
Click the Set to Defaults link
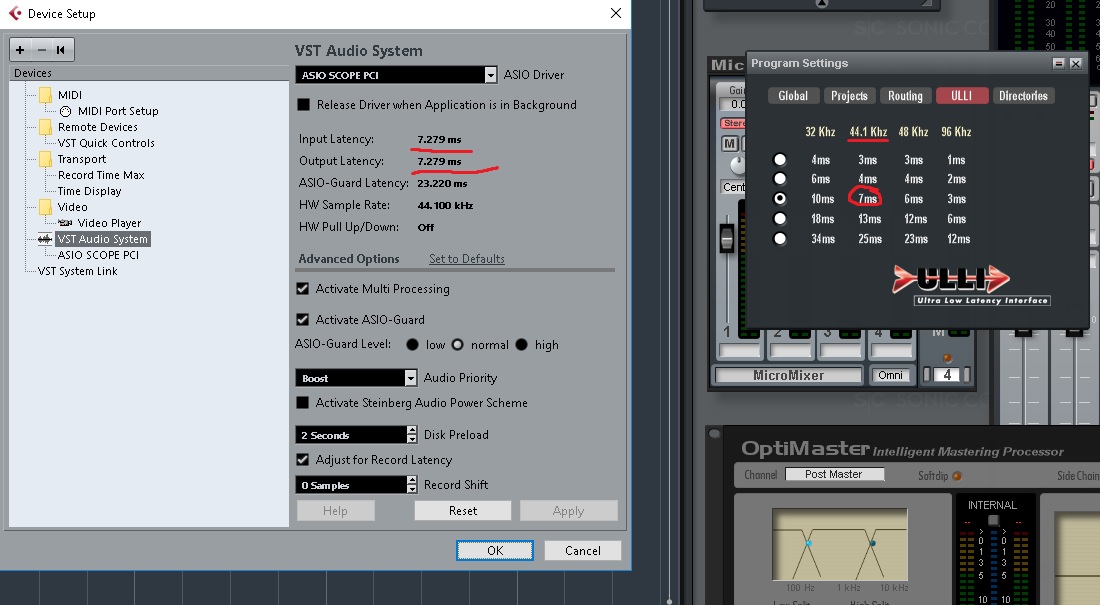pyautogui.click(x=467, y=259)
